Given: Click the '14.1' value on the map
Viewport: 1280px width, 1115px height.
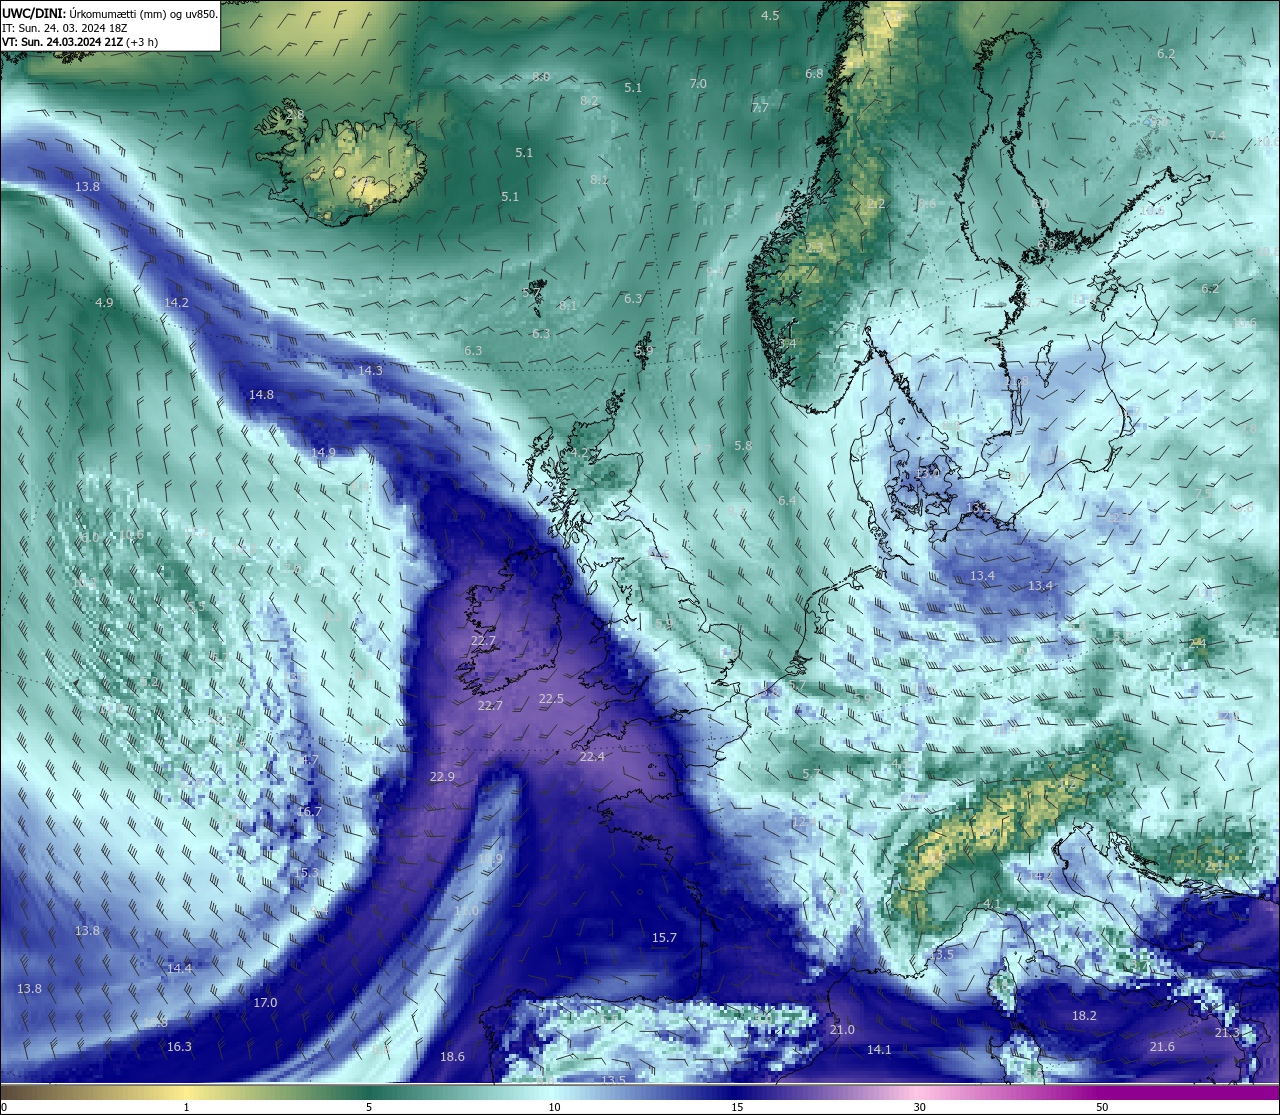Looking at the screenshot, I should point(878,1050).
